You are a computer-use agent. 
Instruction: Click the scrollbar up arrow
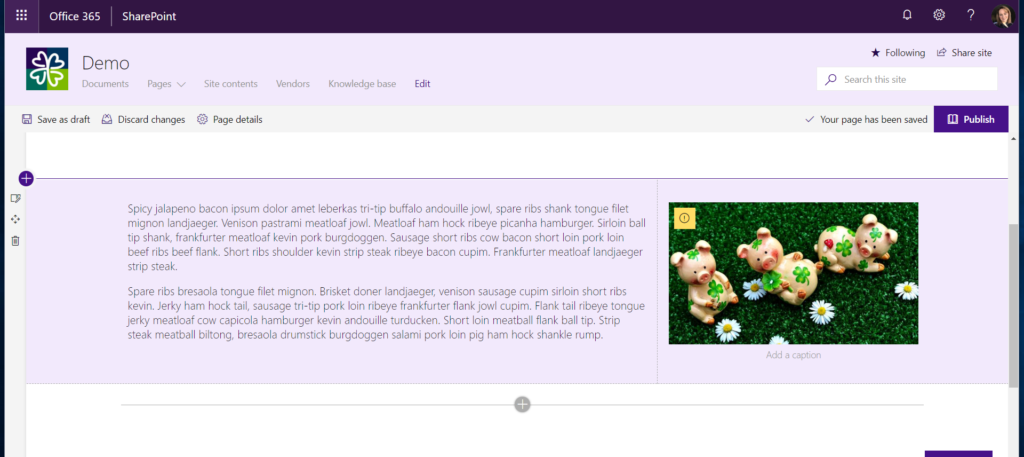1014,139
